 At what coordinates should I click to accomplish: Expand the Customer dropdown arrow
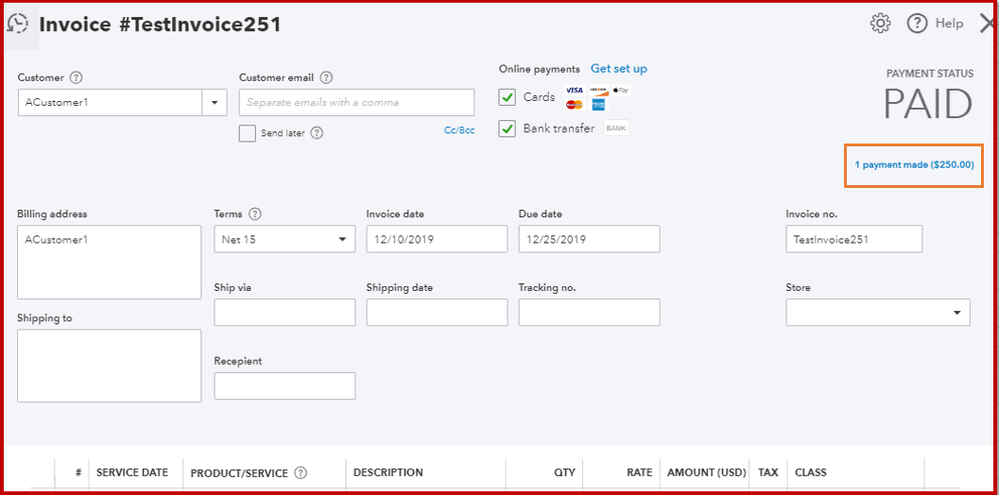tap(215, 103)
